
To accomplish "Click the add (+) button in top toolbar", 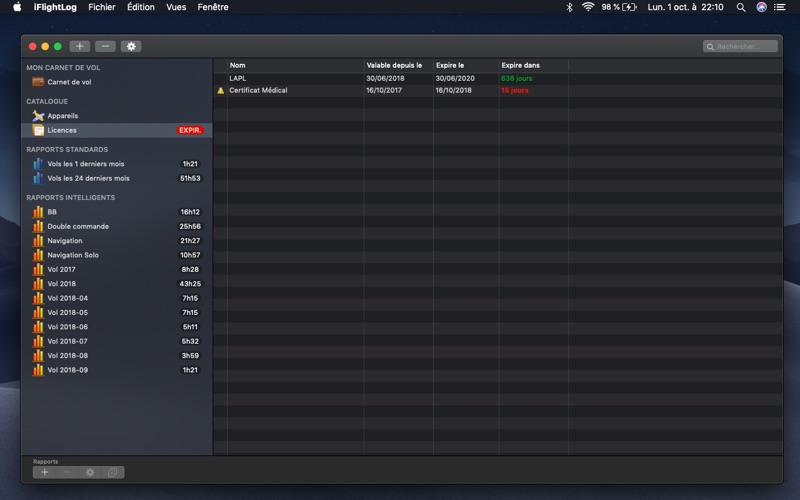I will click(80, 46).
